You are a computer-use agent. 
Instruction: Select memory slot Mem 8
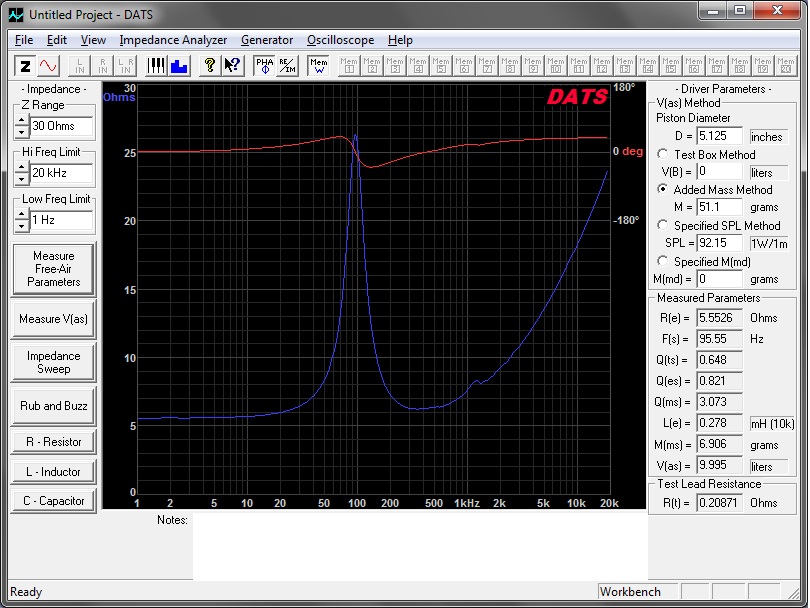(x=510, y=66)
